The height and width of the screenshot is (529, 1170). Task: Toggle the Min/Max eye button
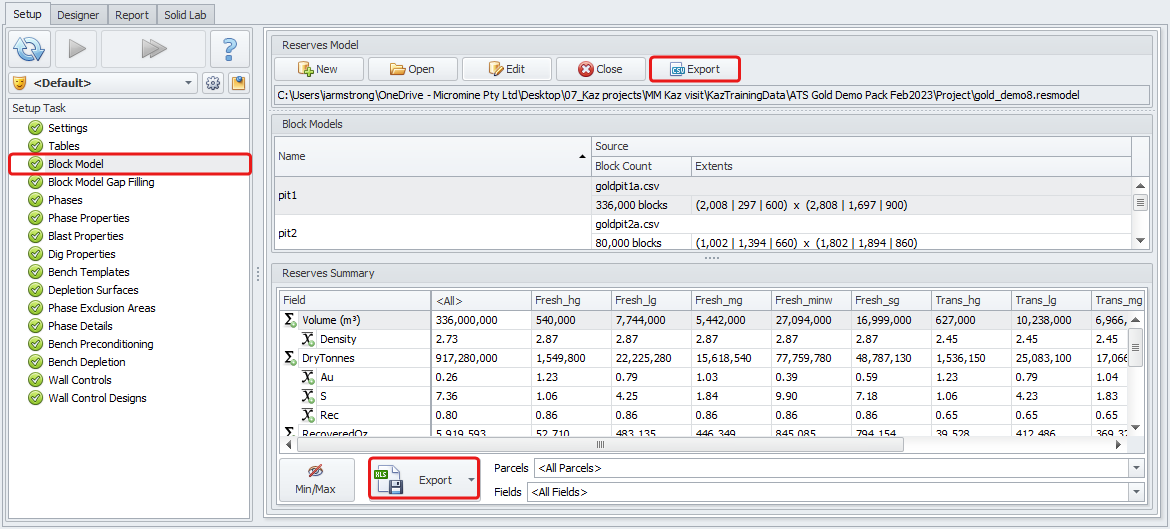click(316, 479)
